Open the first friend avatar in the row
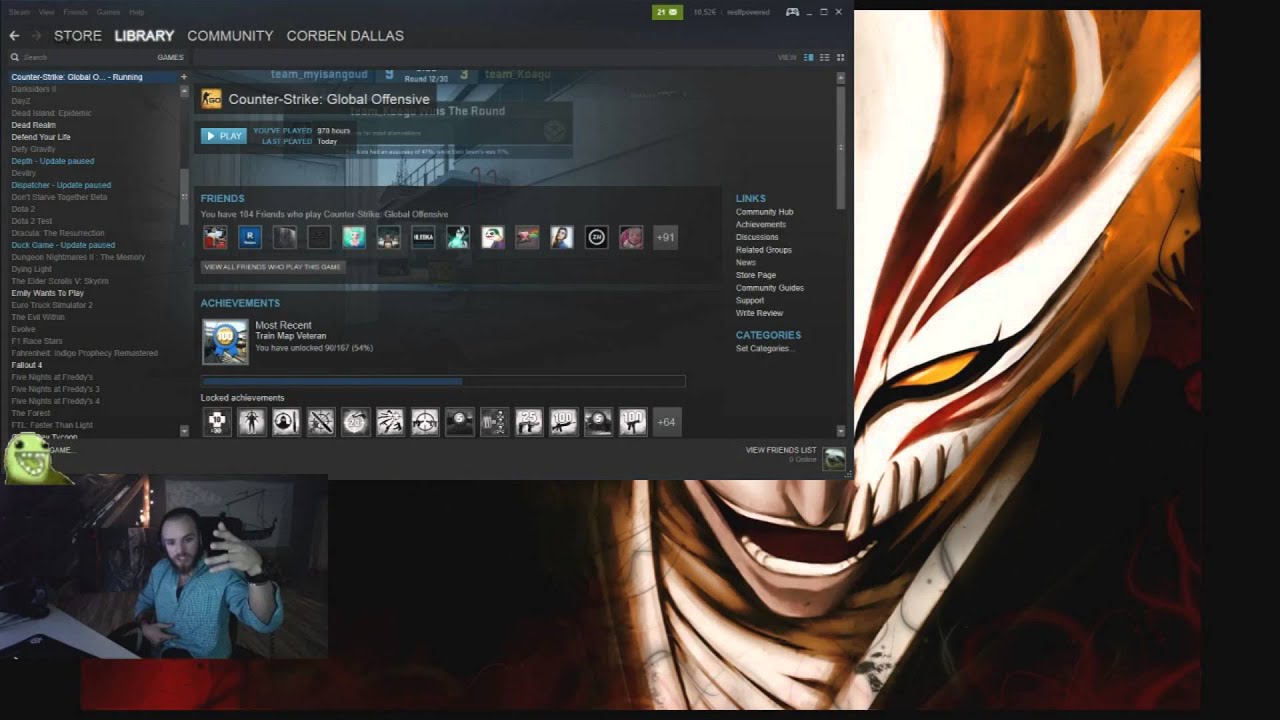 215,237
